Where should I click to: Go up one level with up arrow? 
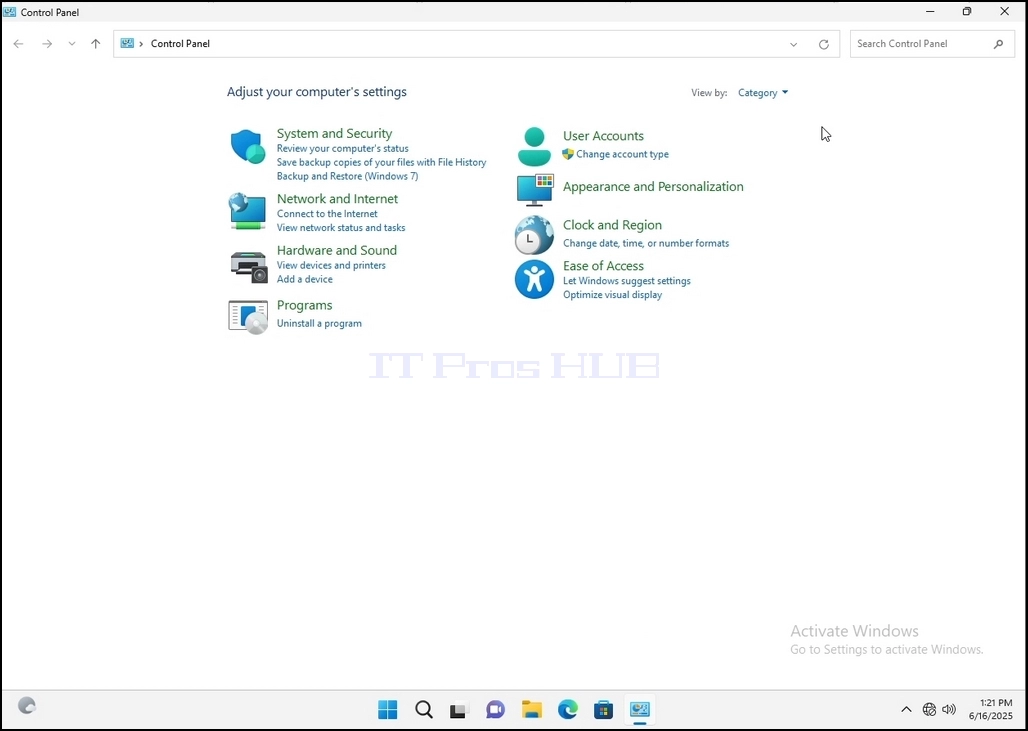point(96,44)
